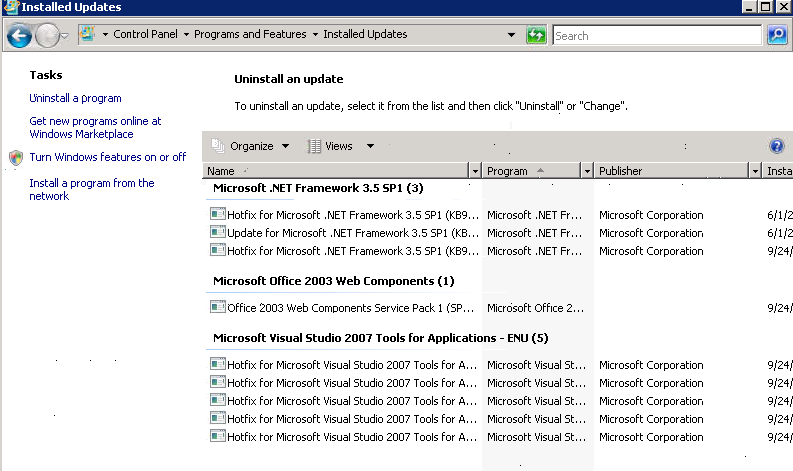Open Turn Windows features on or off
The width and height of the screenshot is (793, 471).
coord(107,157)
